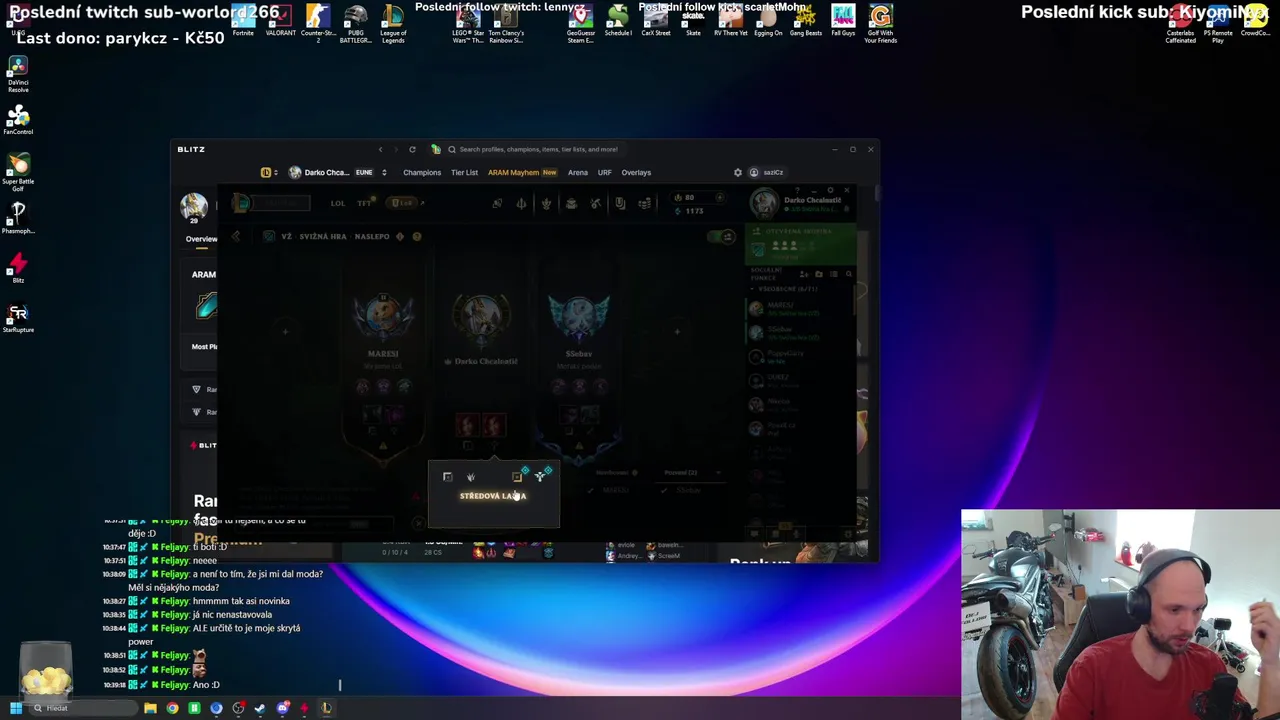Open Discord from the taskbar
The image size is (1280, 720).
(282, 708)
